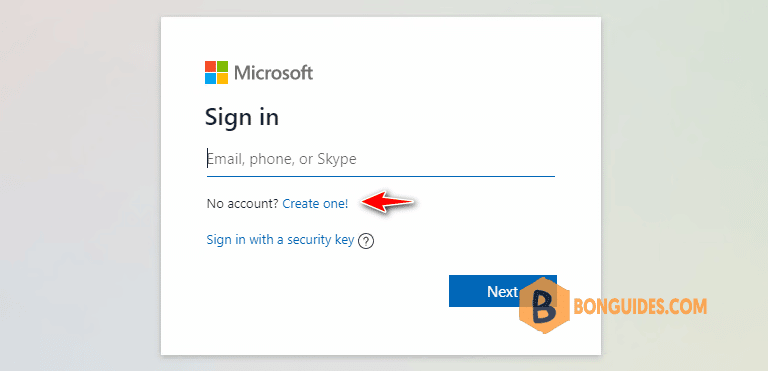This screenshot has width=768, height=371.
Task: Click the red square of the Microsoft logo
Action: pyautogui.click(x=211, y=67)
